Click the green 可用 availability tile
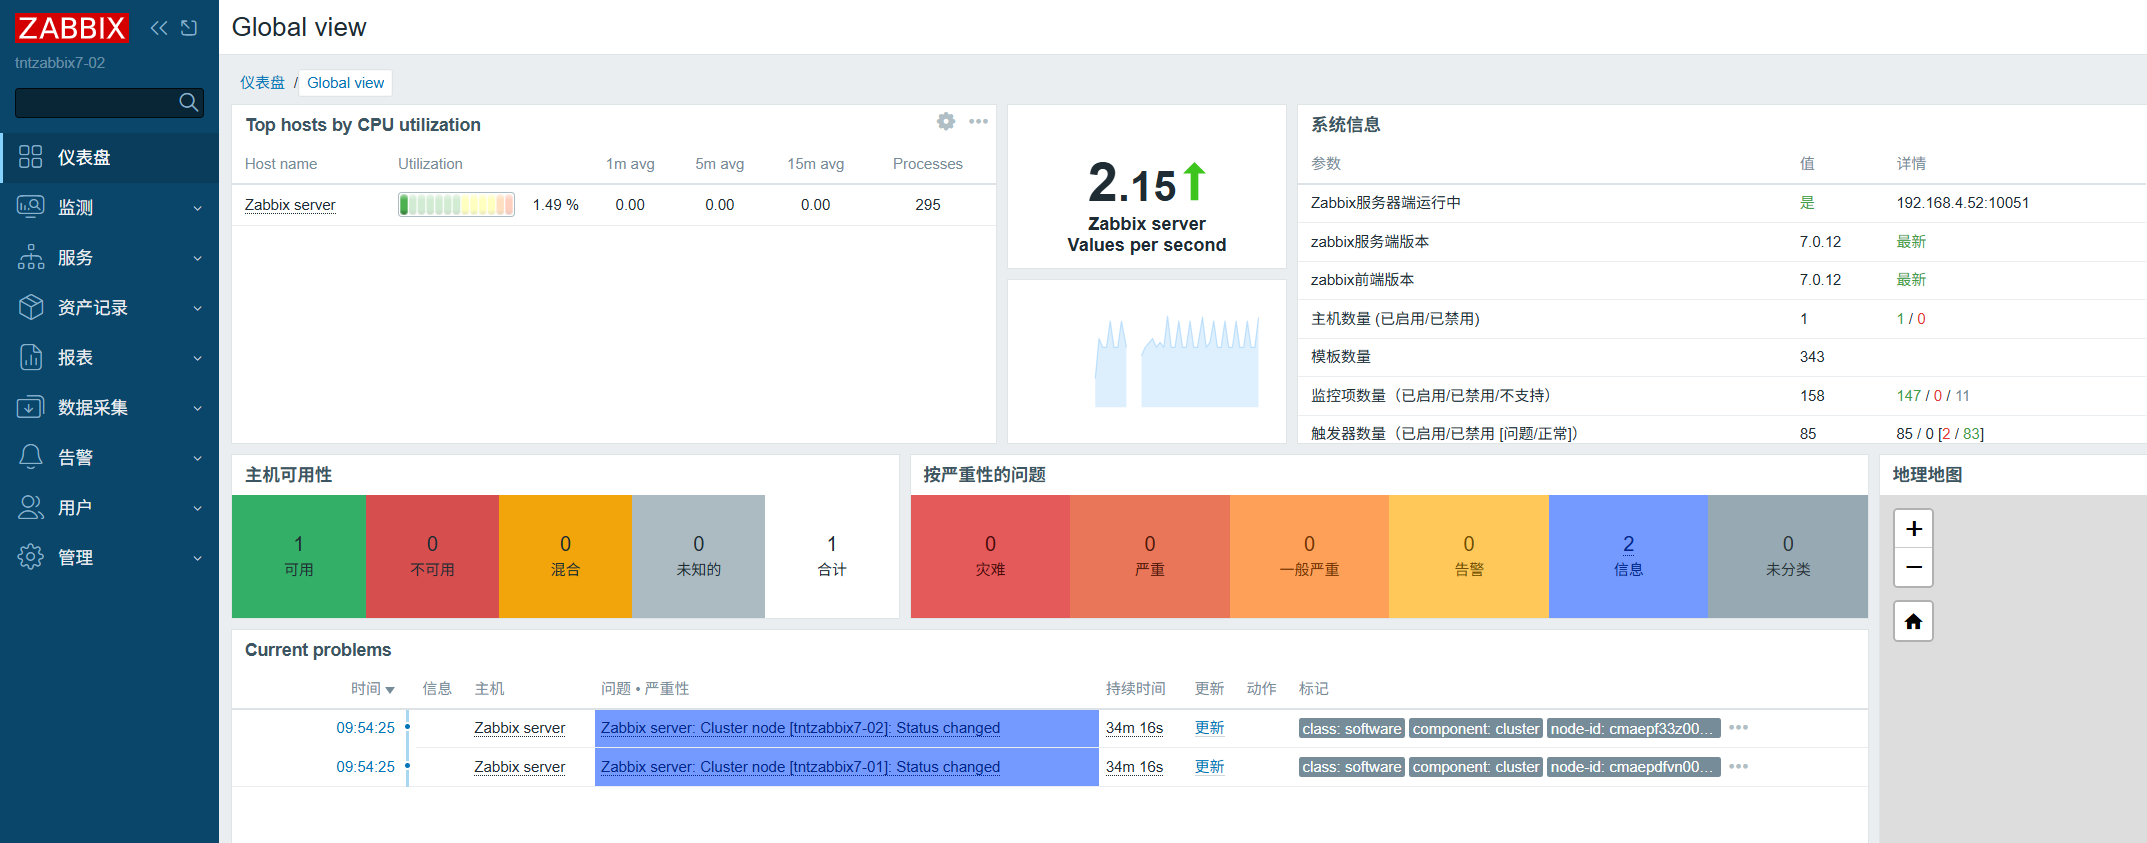 (x=298, y=556)
